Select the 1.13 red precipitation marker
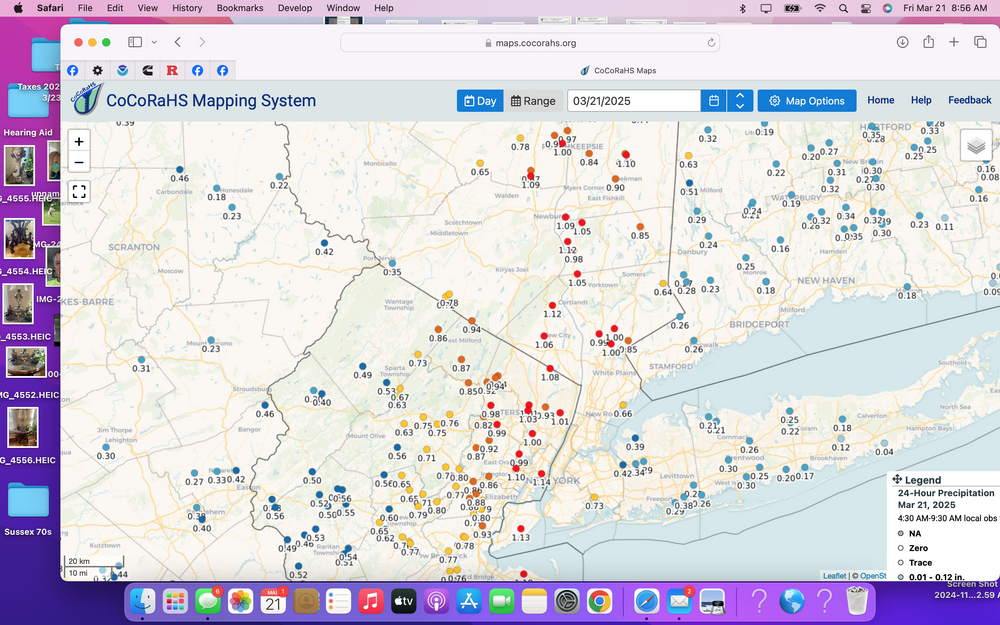1000x625 pixels. coord(520,529)
